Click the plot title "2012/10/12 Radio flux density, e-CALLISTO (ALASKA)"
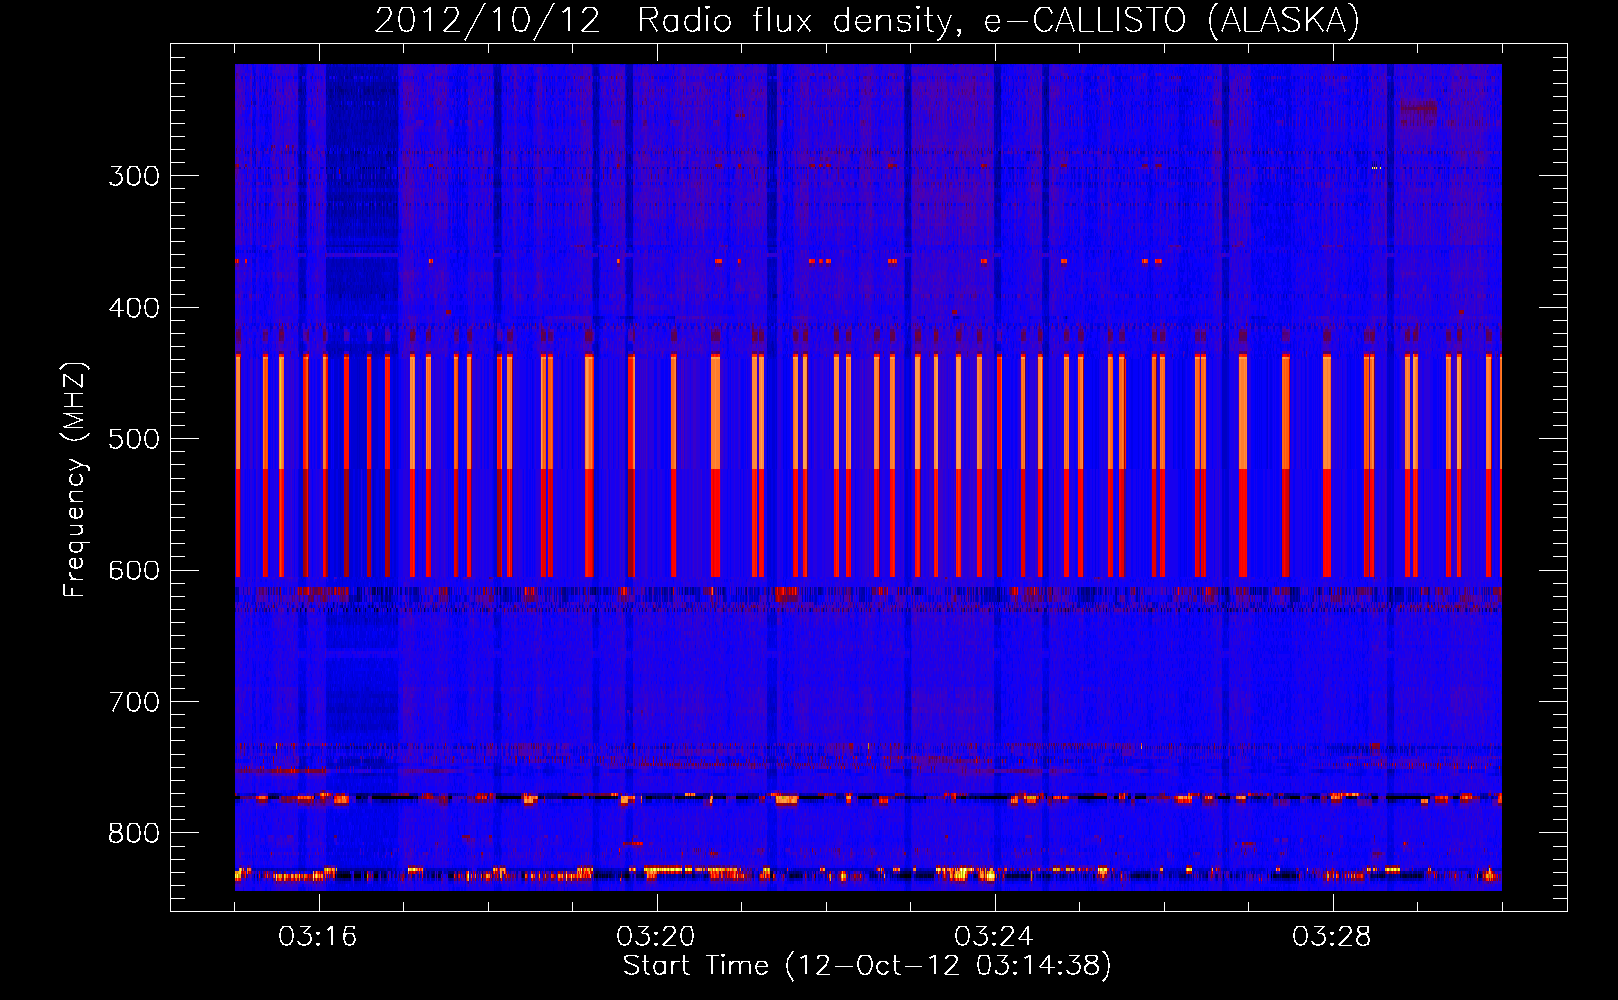 [867, 20]
